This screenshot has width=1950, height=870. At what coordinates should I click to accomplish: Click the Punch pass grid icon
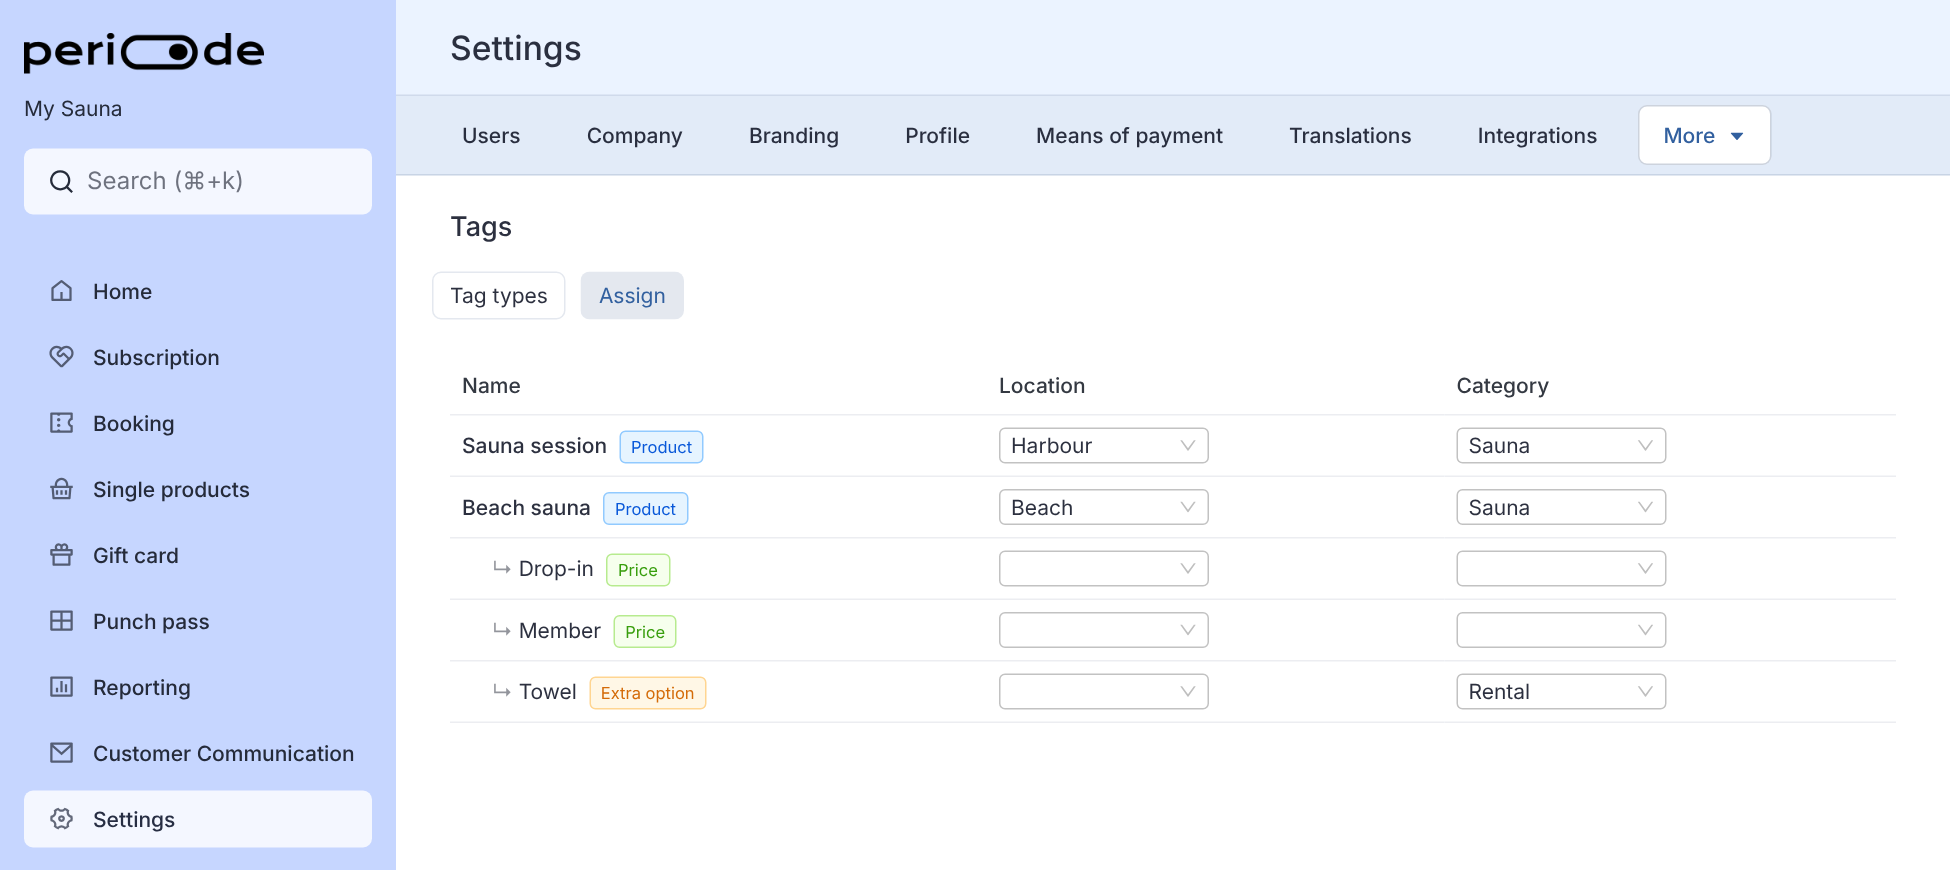coord(62,621)
